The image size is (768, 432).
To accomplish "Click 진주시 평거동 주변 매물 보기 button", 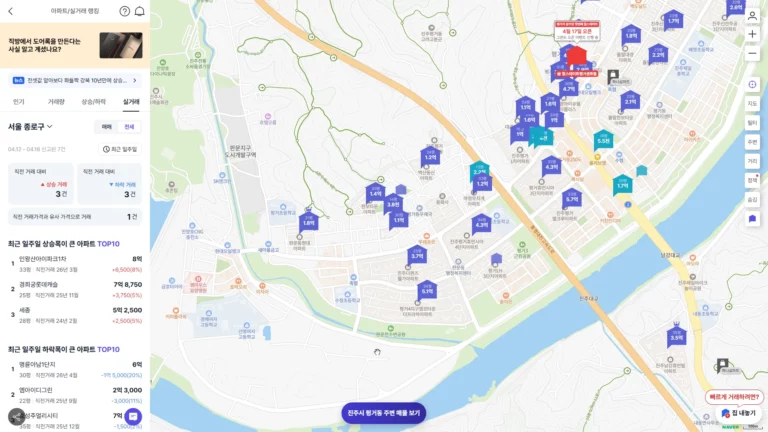I will pyautogui.click(x=384, y=412).
